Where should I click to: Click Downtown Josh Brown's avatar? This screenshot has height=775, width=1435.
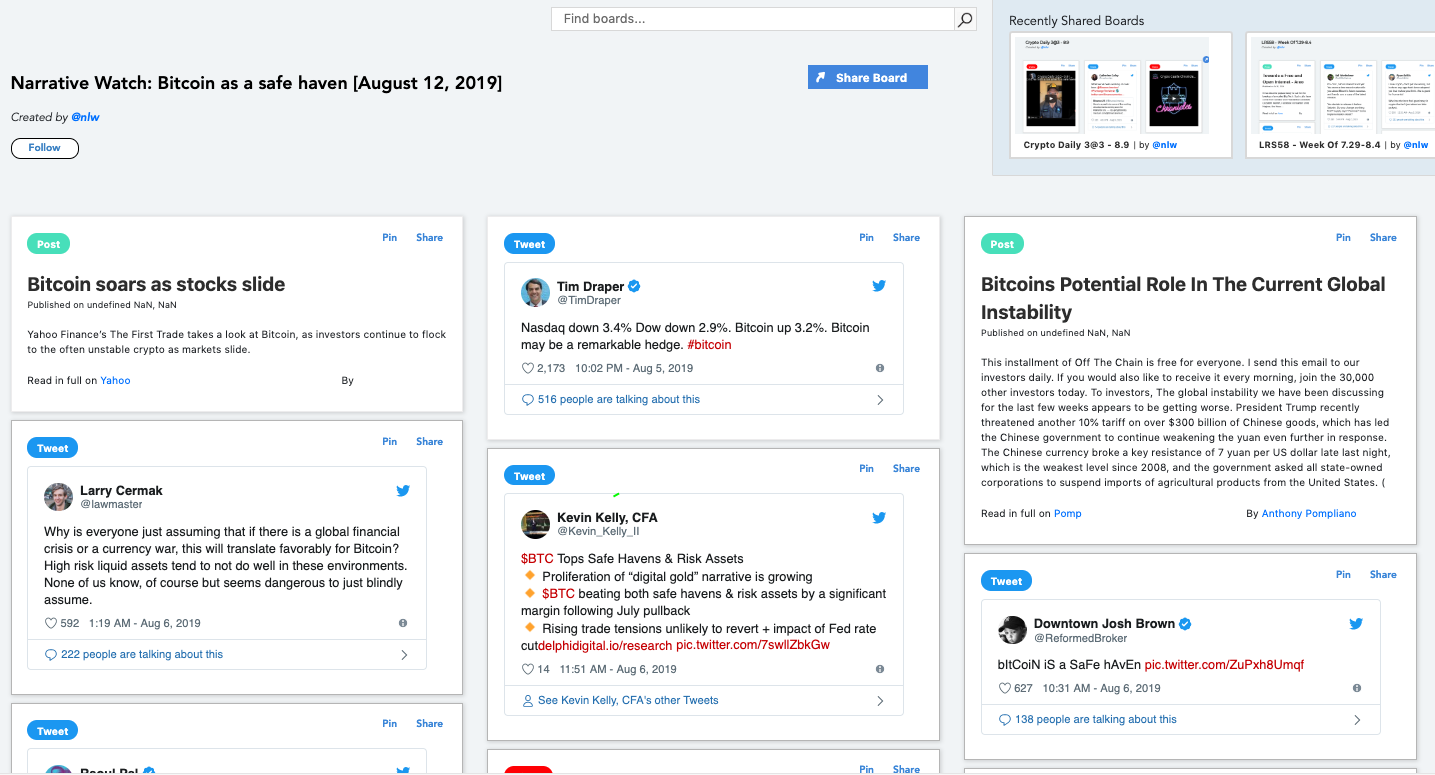1013,630
